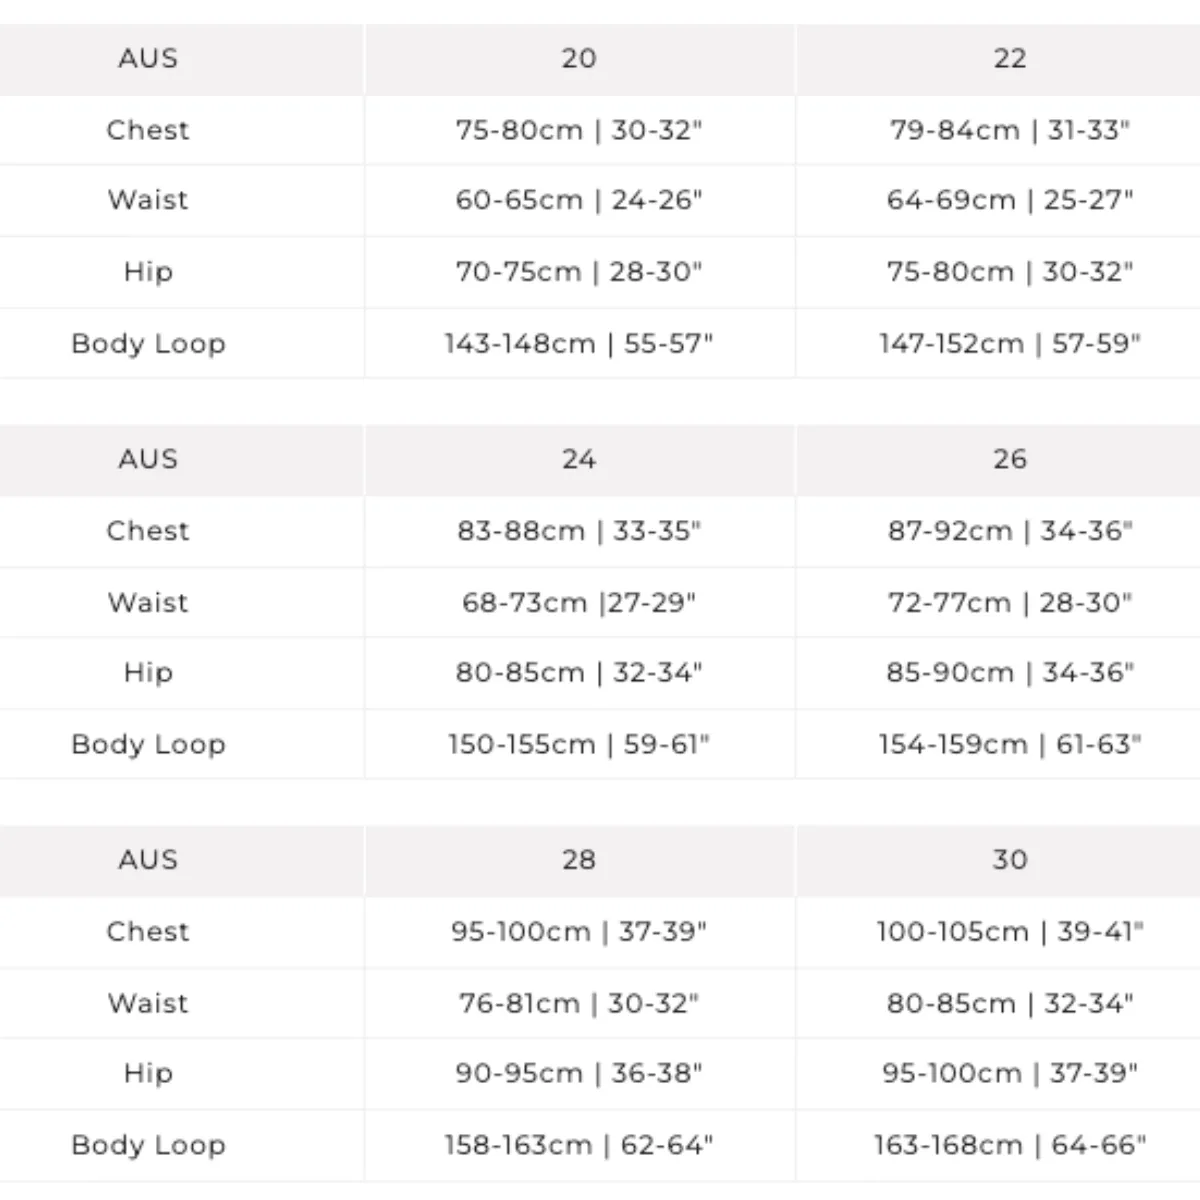Click the size 20 column header
Screen dimensions: 1200x1200
point(579,59)
